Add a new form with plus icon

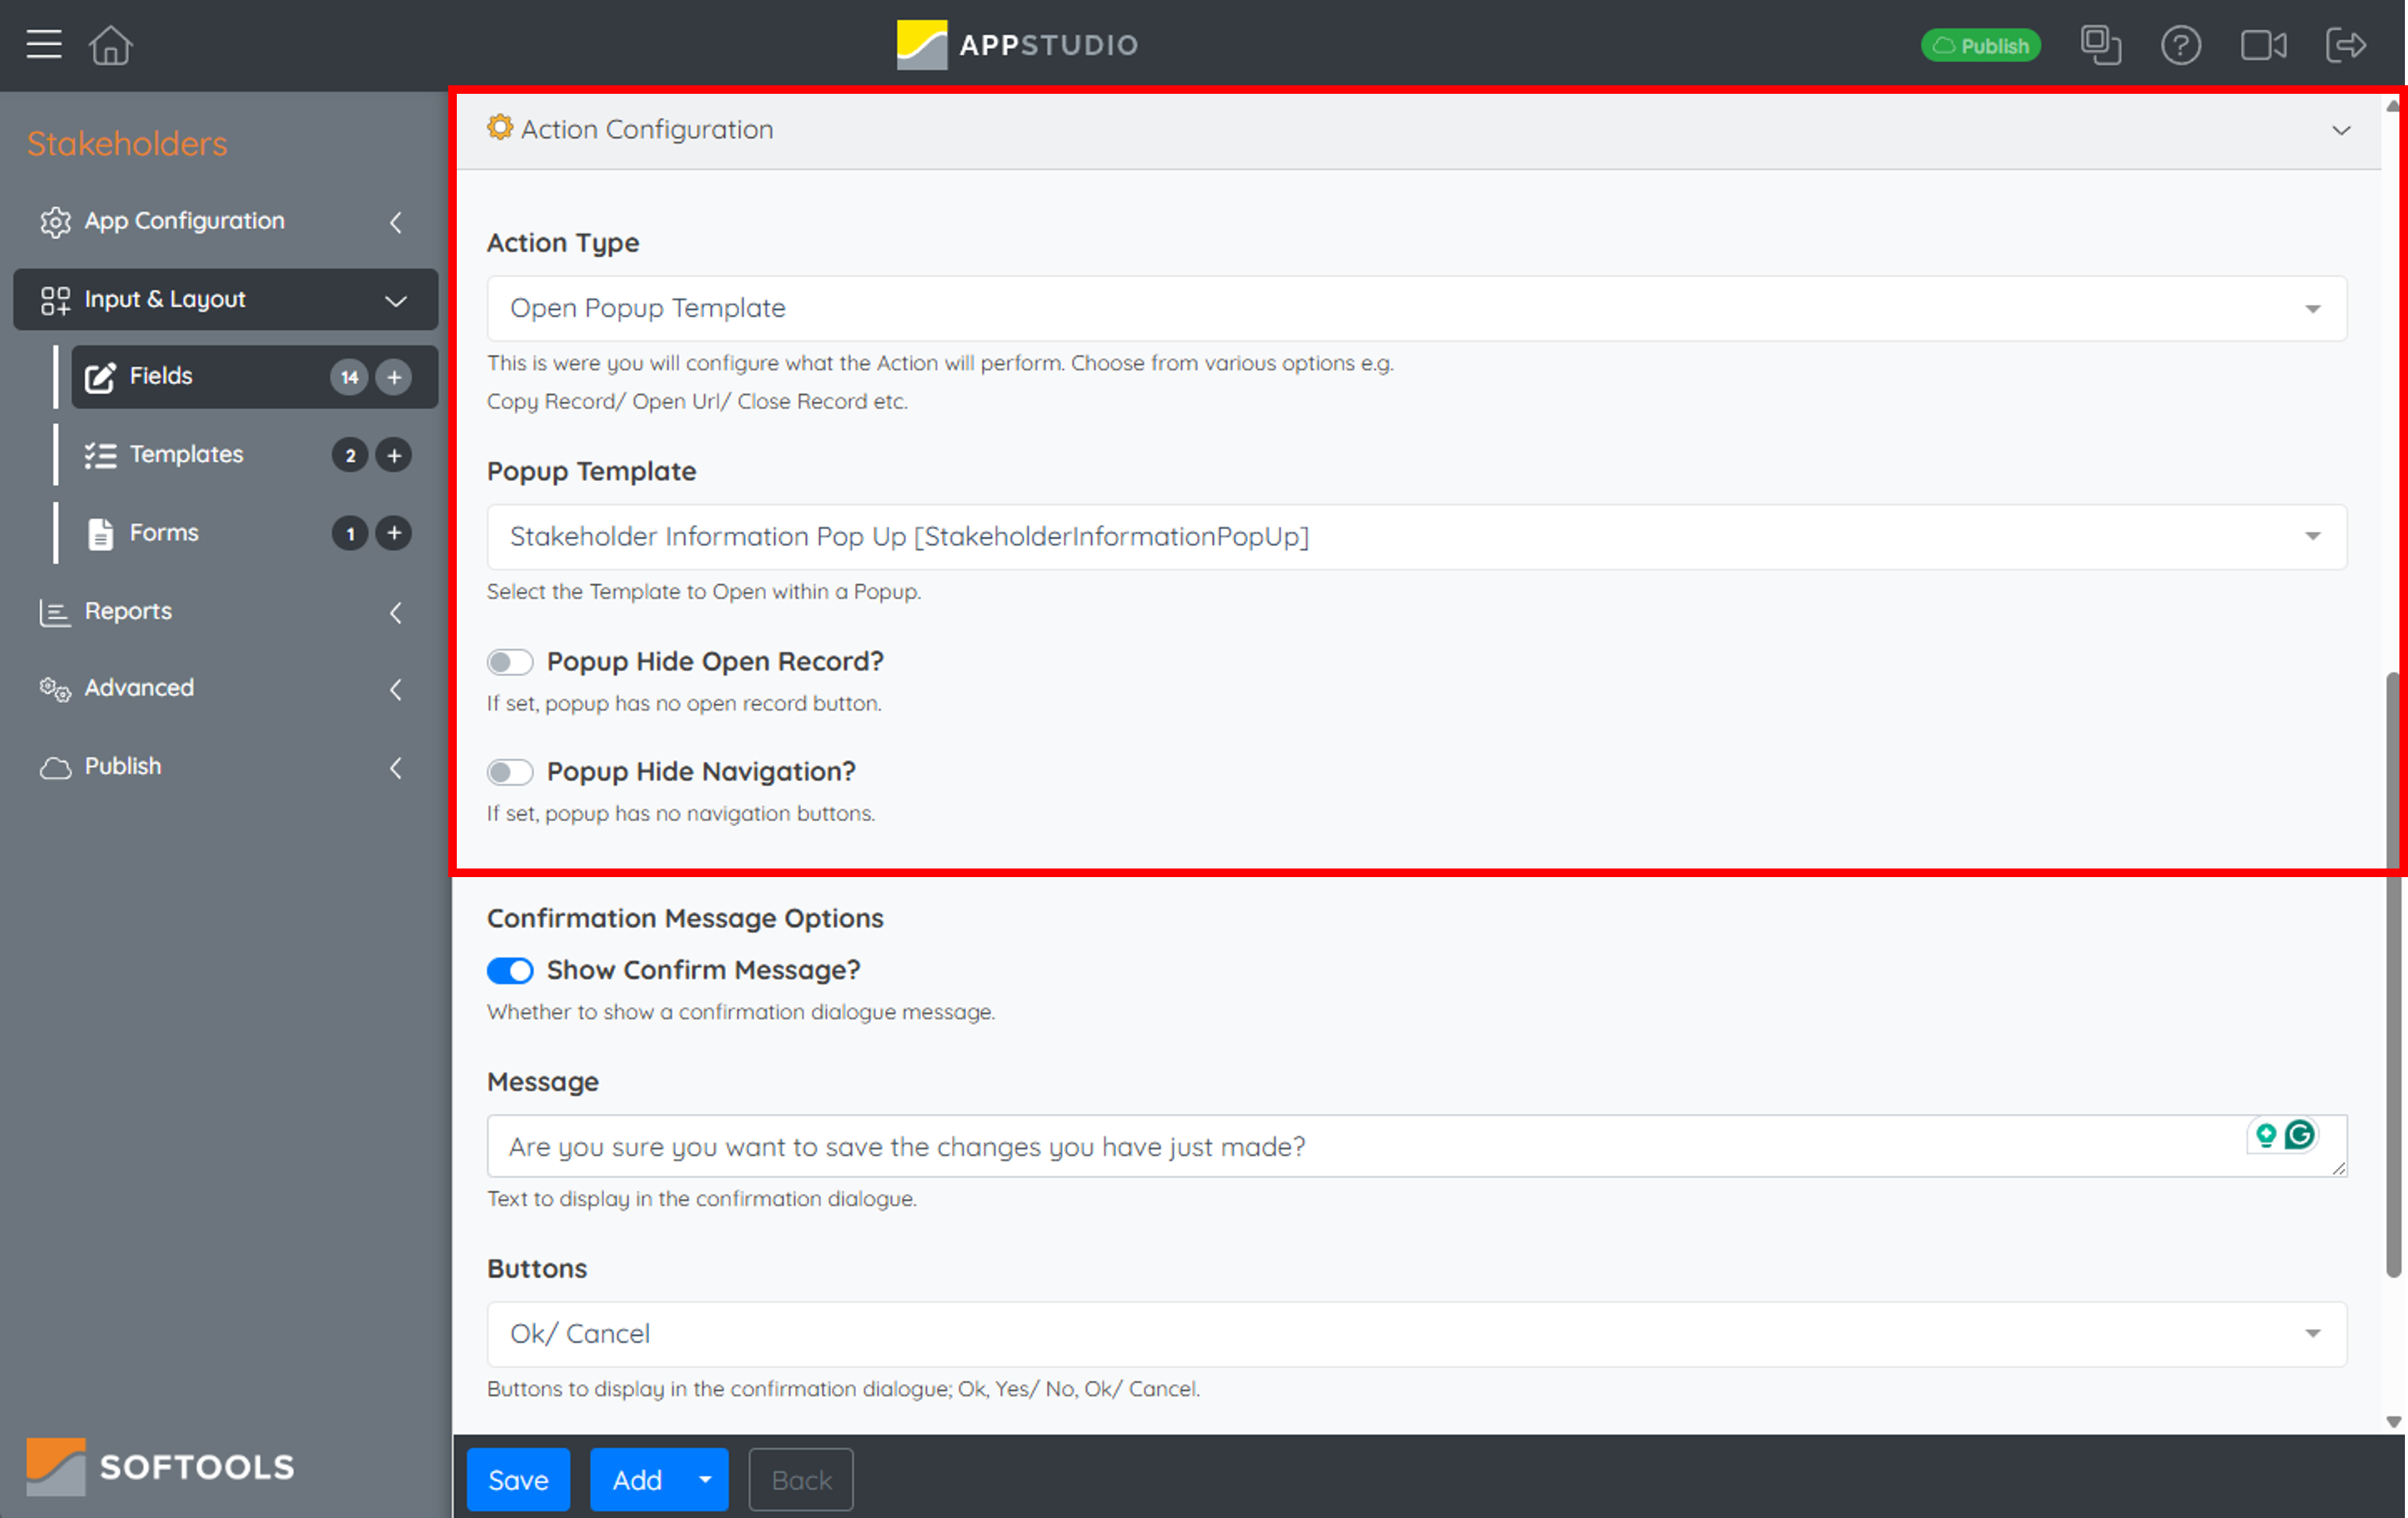(394, 533)
